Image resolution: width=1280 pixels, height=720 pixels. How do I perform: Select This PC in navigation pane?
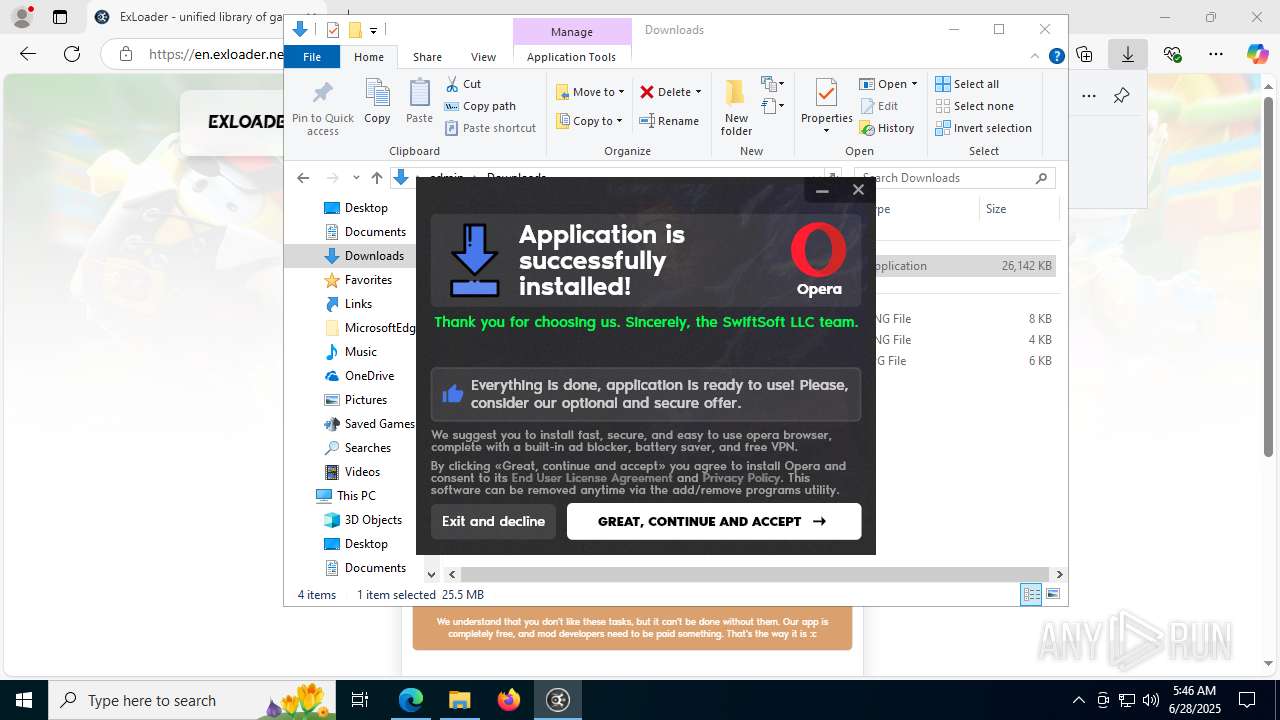click(x=346, y=496)
